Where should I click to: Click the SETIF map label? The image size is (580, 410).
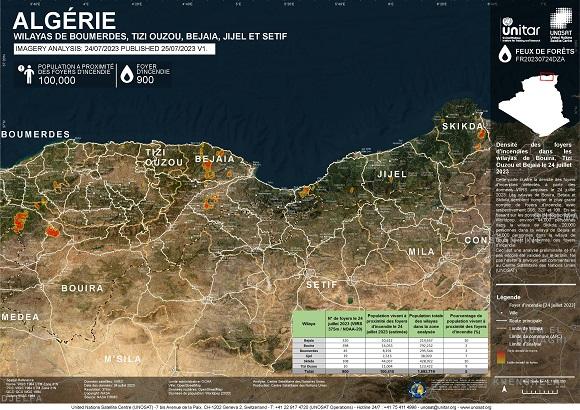click(x=322, y=285)
